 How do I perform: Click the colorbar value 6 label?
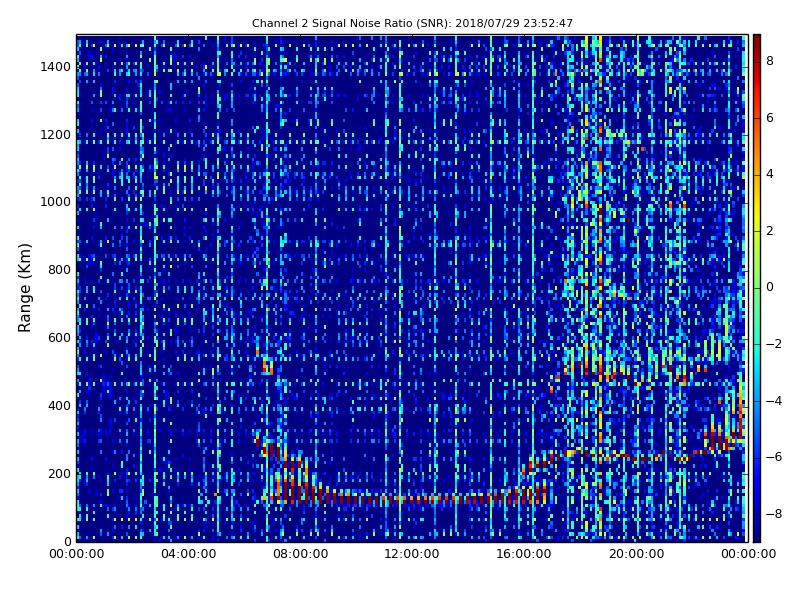tap(770, 118)
